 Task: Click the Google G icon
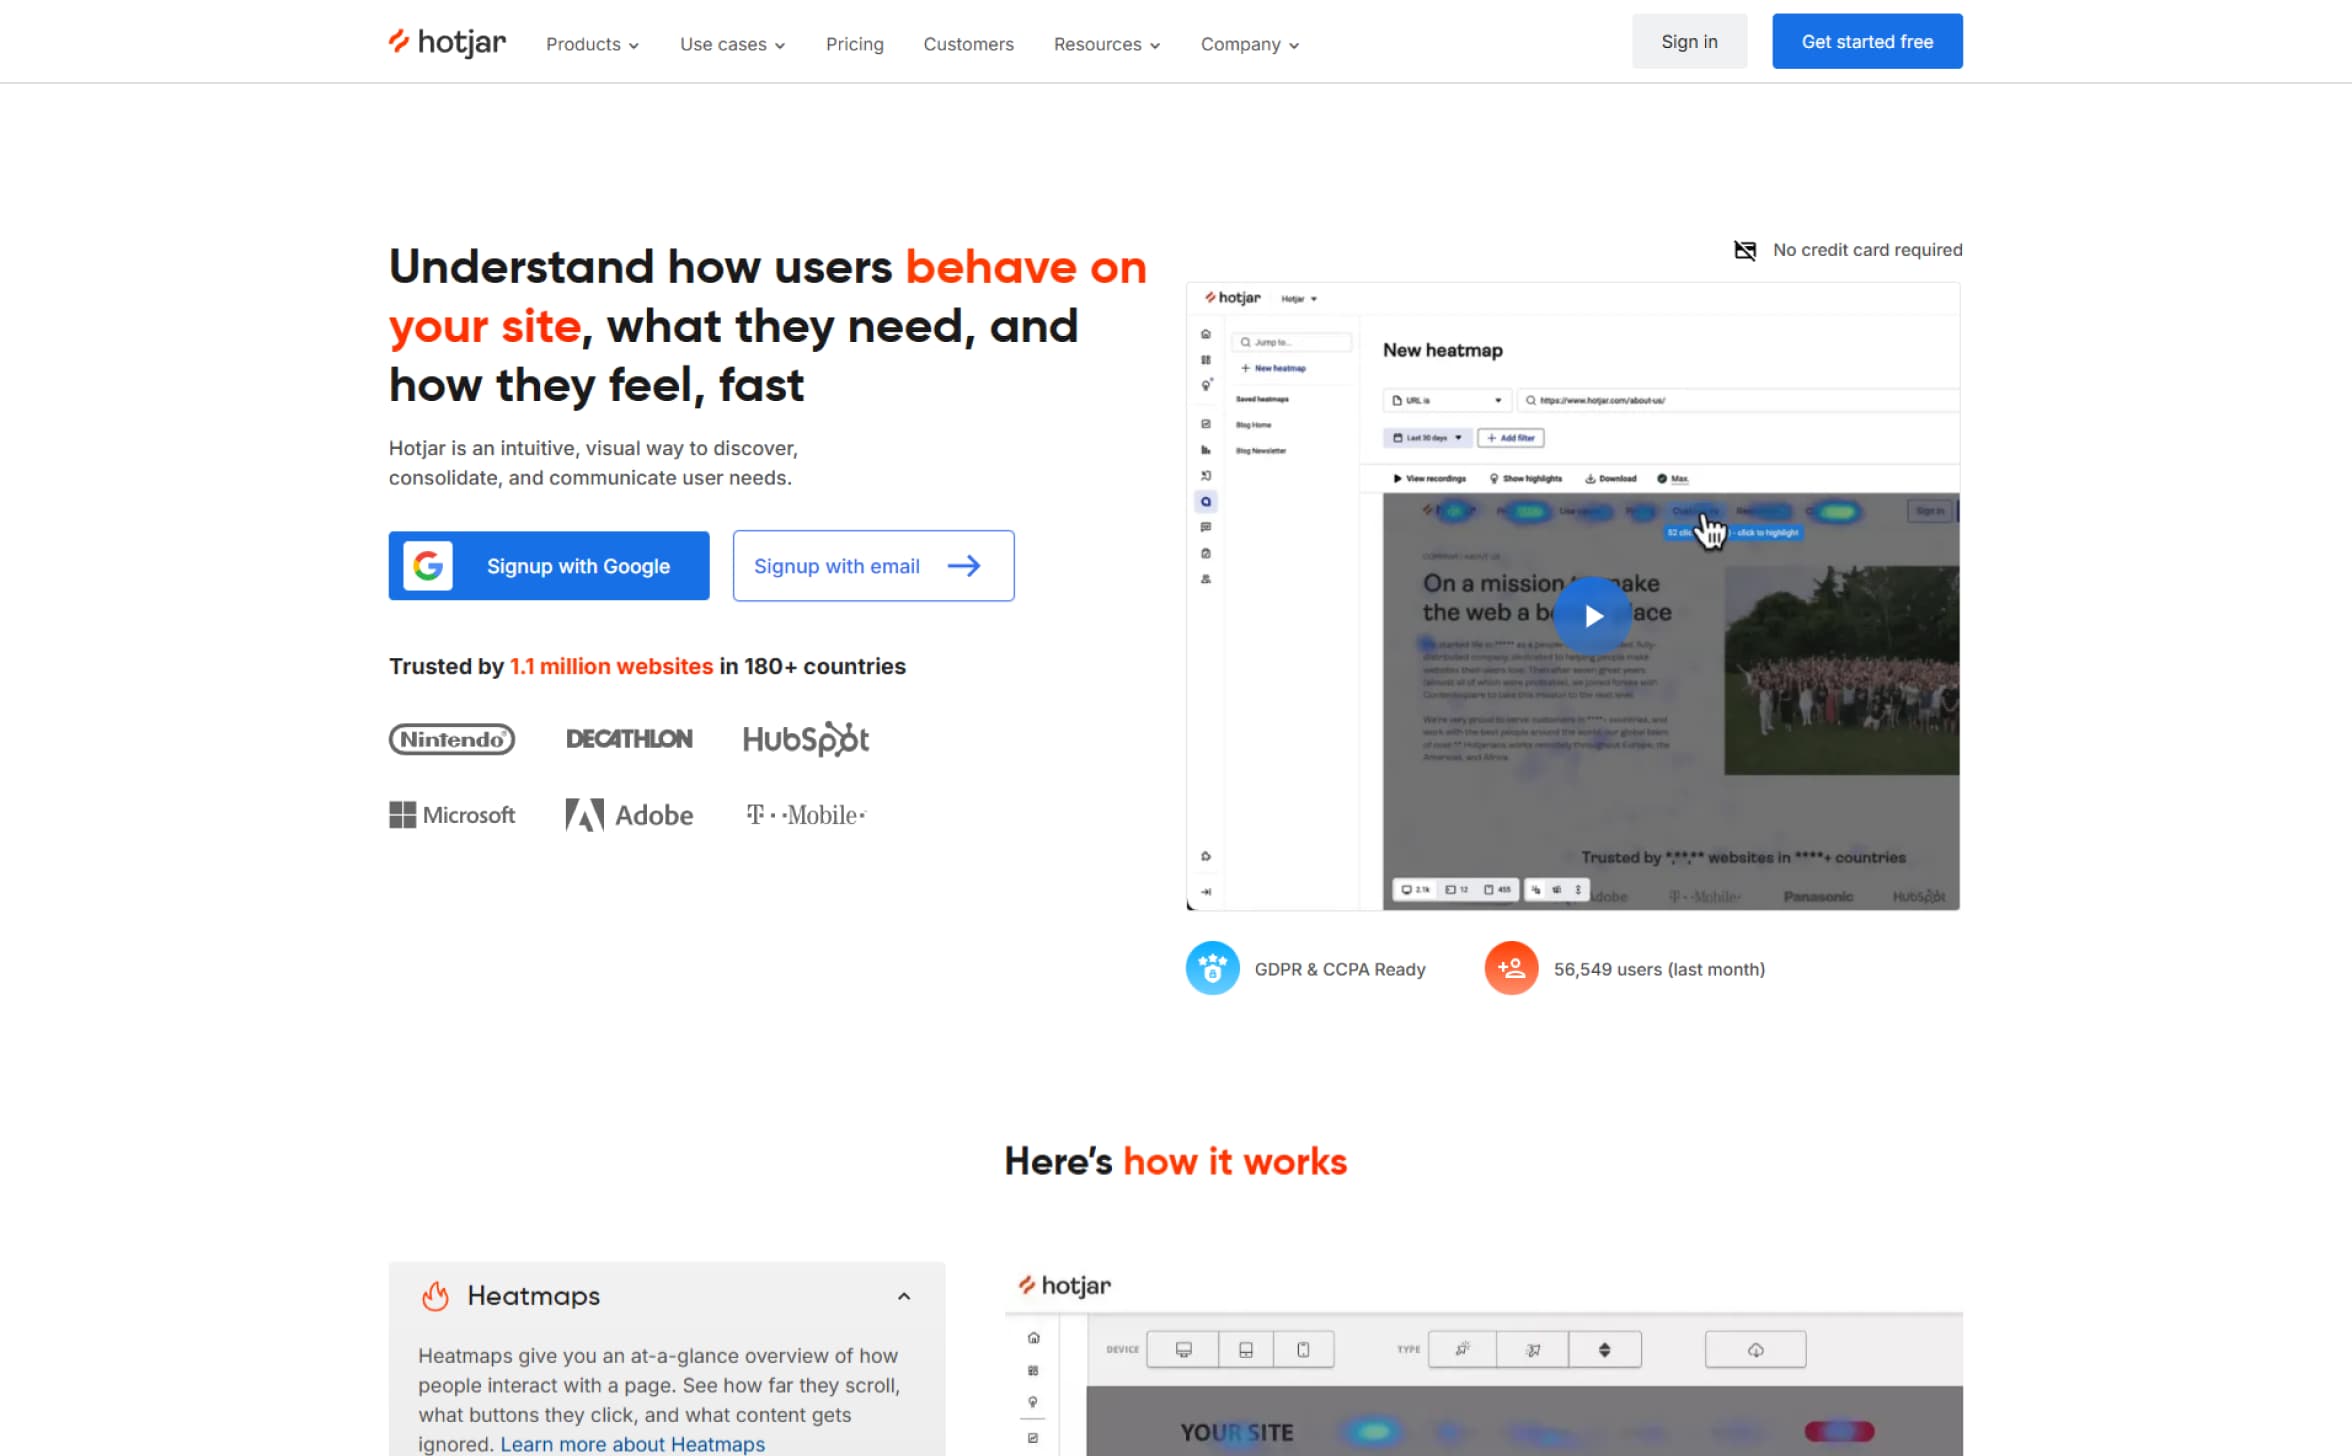pyautogui.click(x=428, y=566)
